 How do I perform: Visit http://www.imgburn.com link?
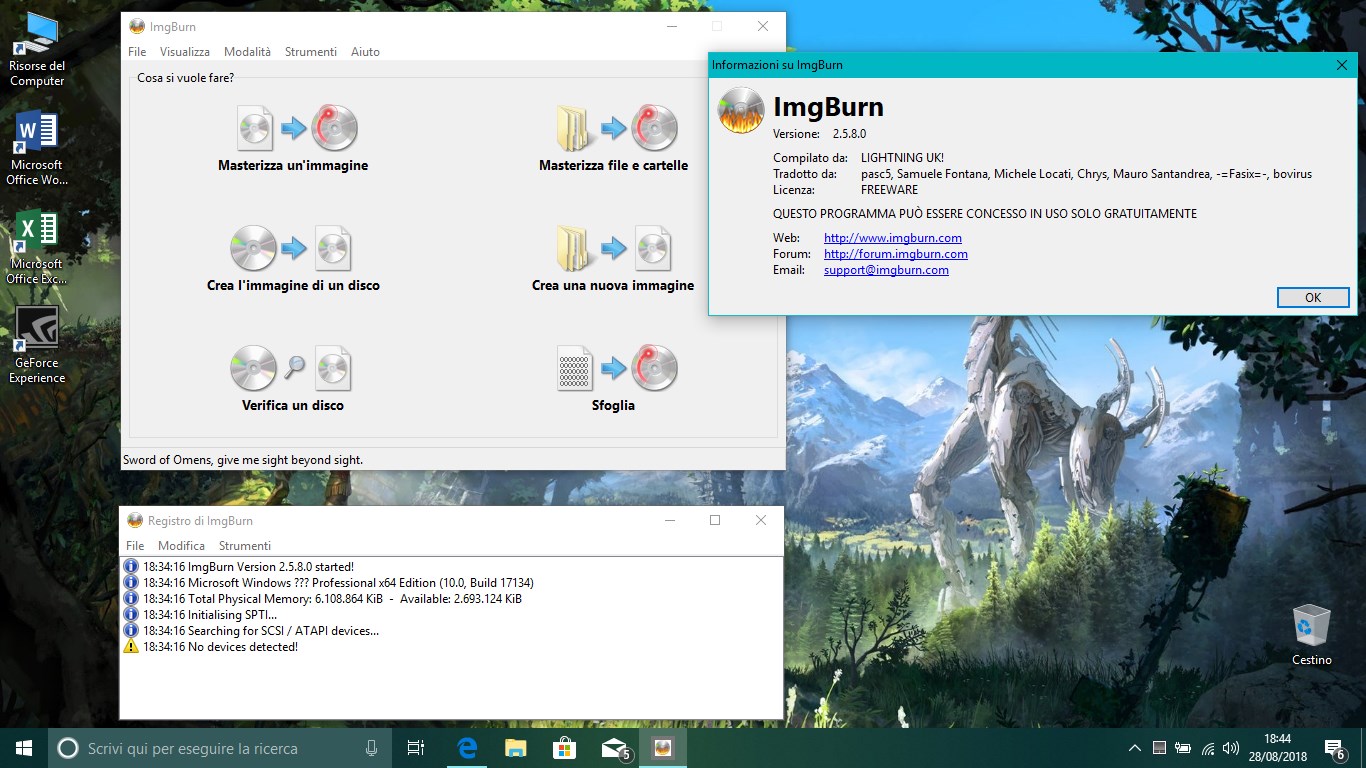point(893,238)
